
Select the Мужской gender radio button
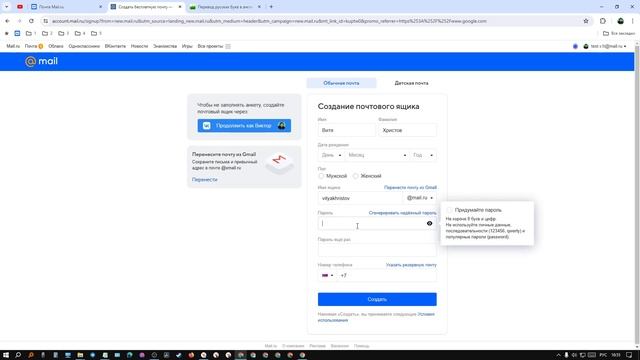coord(321,176)
